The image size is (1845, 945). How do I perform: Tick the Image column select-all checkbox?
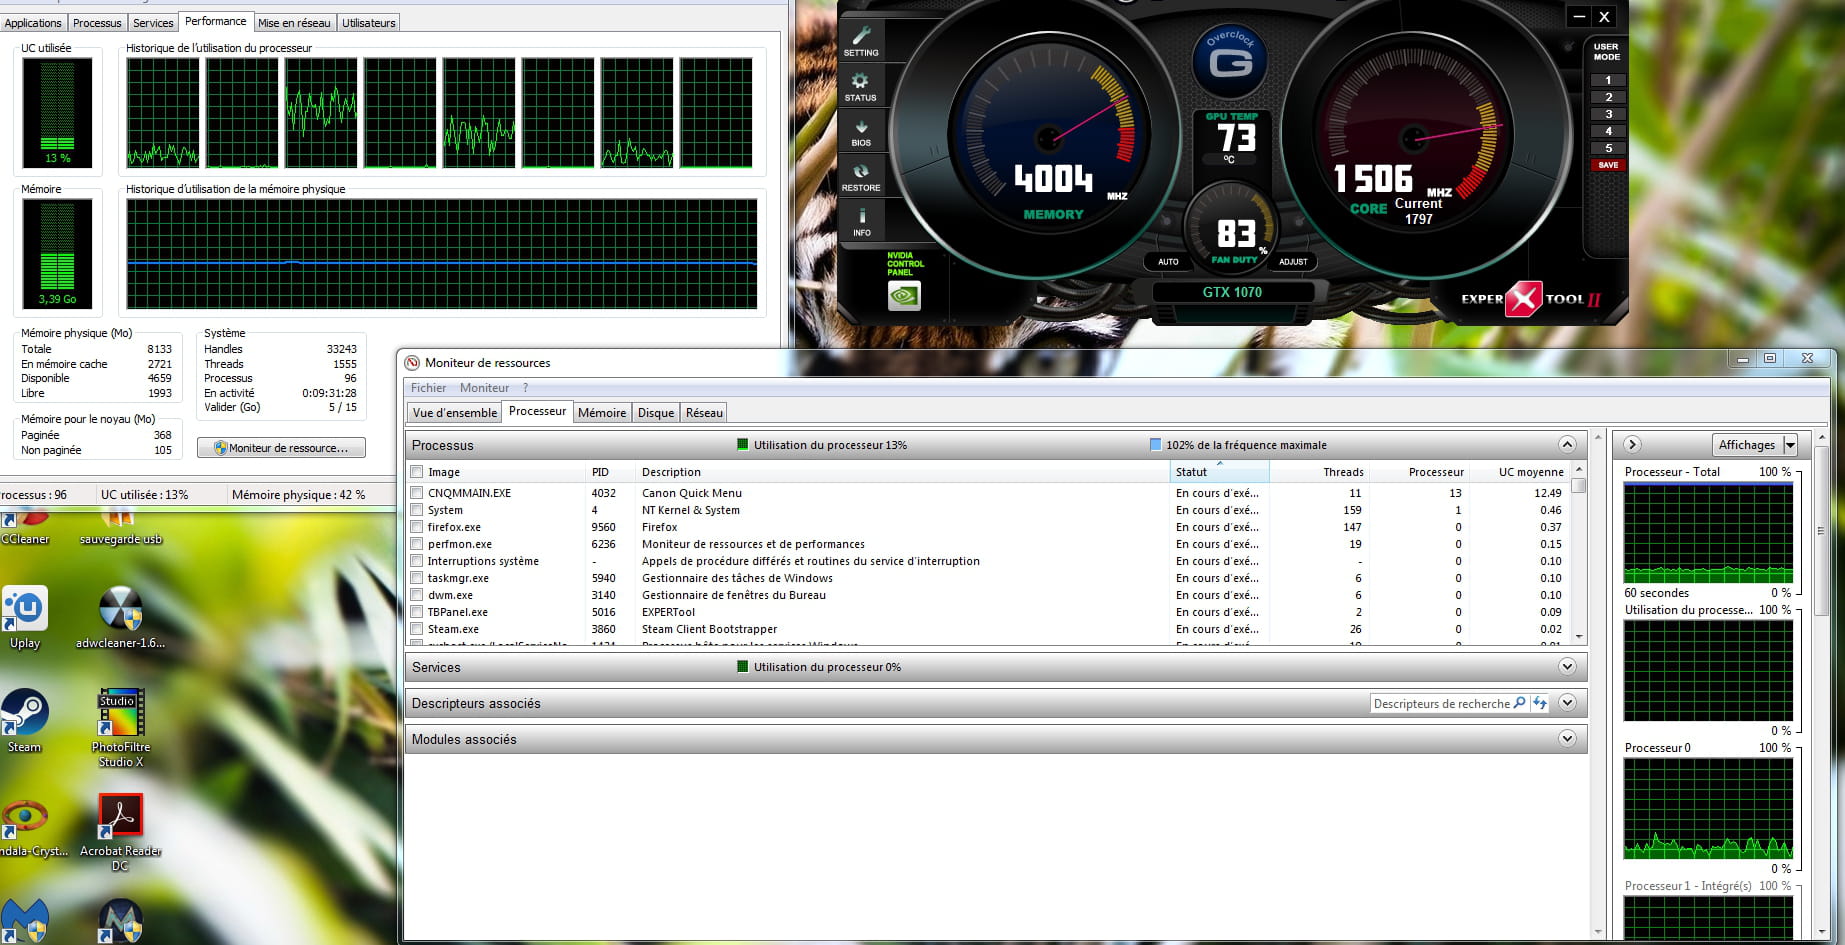(x=416, y=472)
